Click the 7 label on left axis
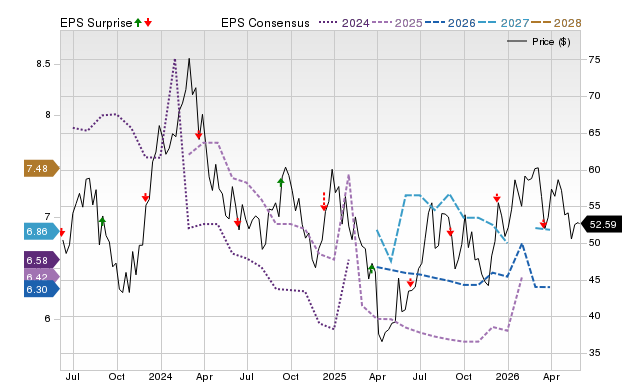Image resolution: width=640 pixels, height=382 pixels. click(48, 217)
